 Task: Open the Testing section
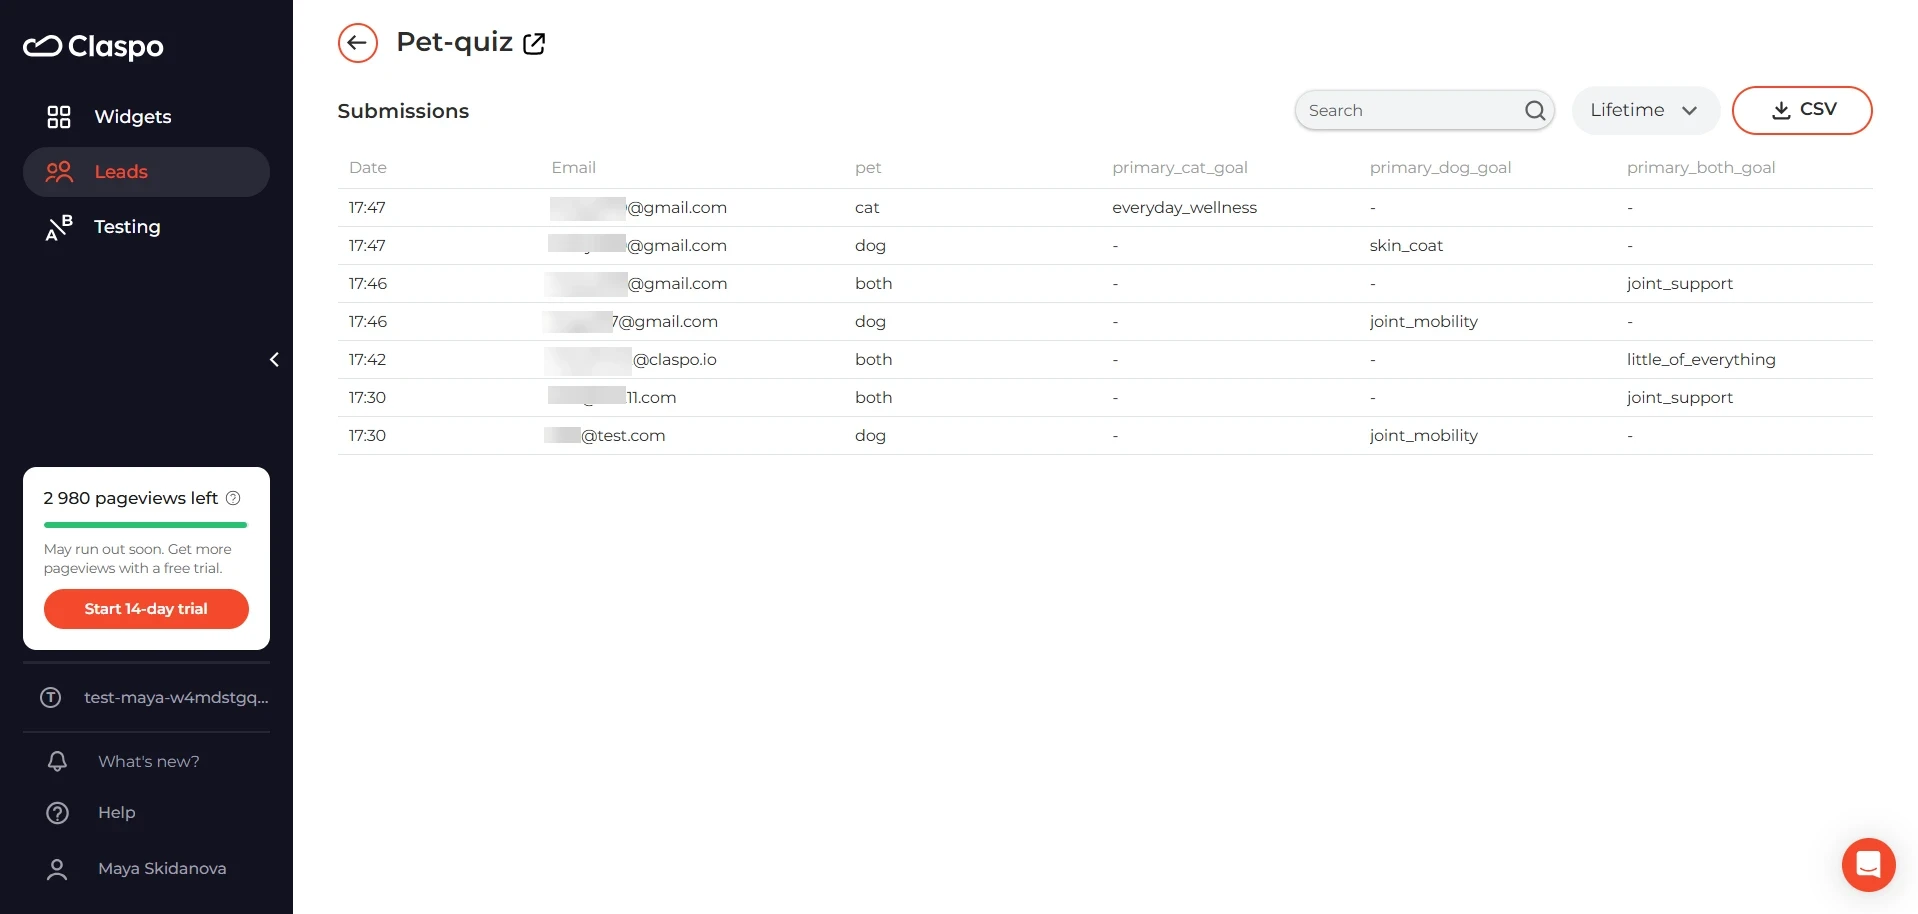click(x=146, y=227)
